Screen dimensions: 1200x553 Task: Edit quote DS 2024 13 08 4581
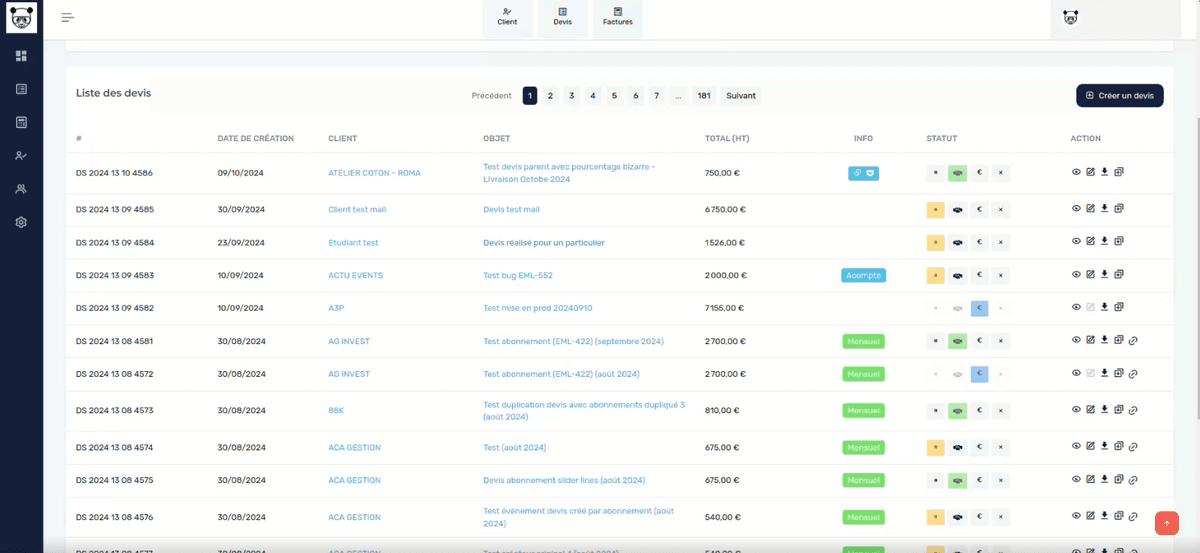(1090, 340)
